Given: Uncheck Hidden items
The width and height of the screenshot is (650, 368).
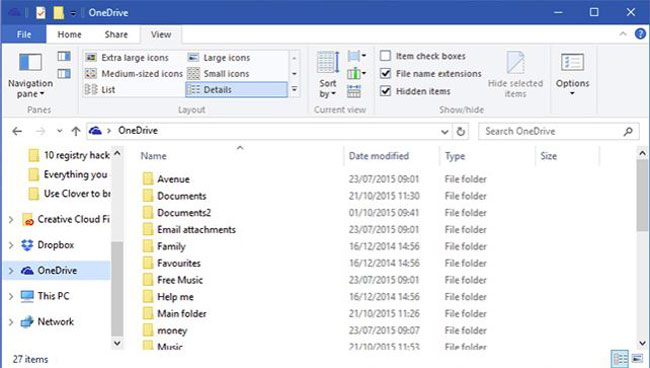Looking at the screenshot, I should [415, 91].
